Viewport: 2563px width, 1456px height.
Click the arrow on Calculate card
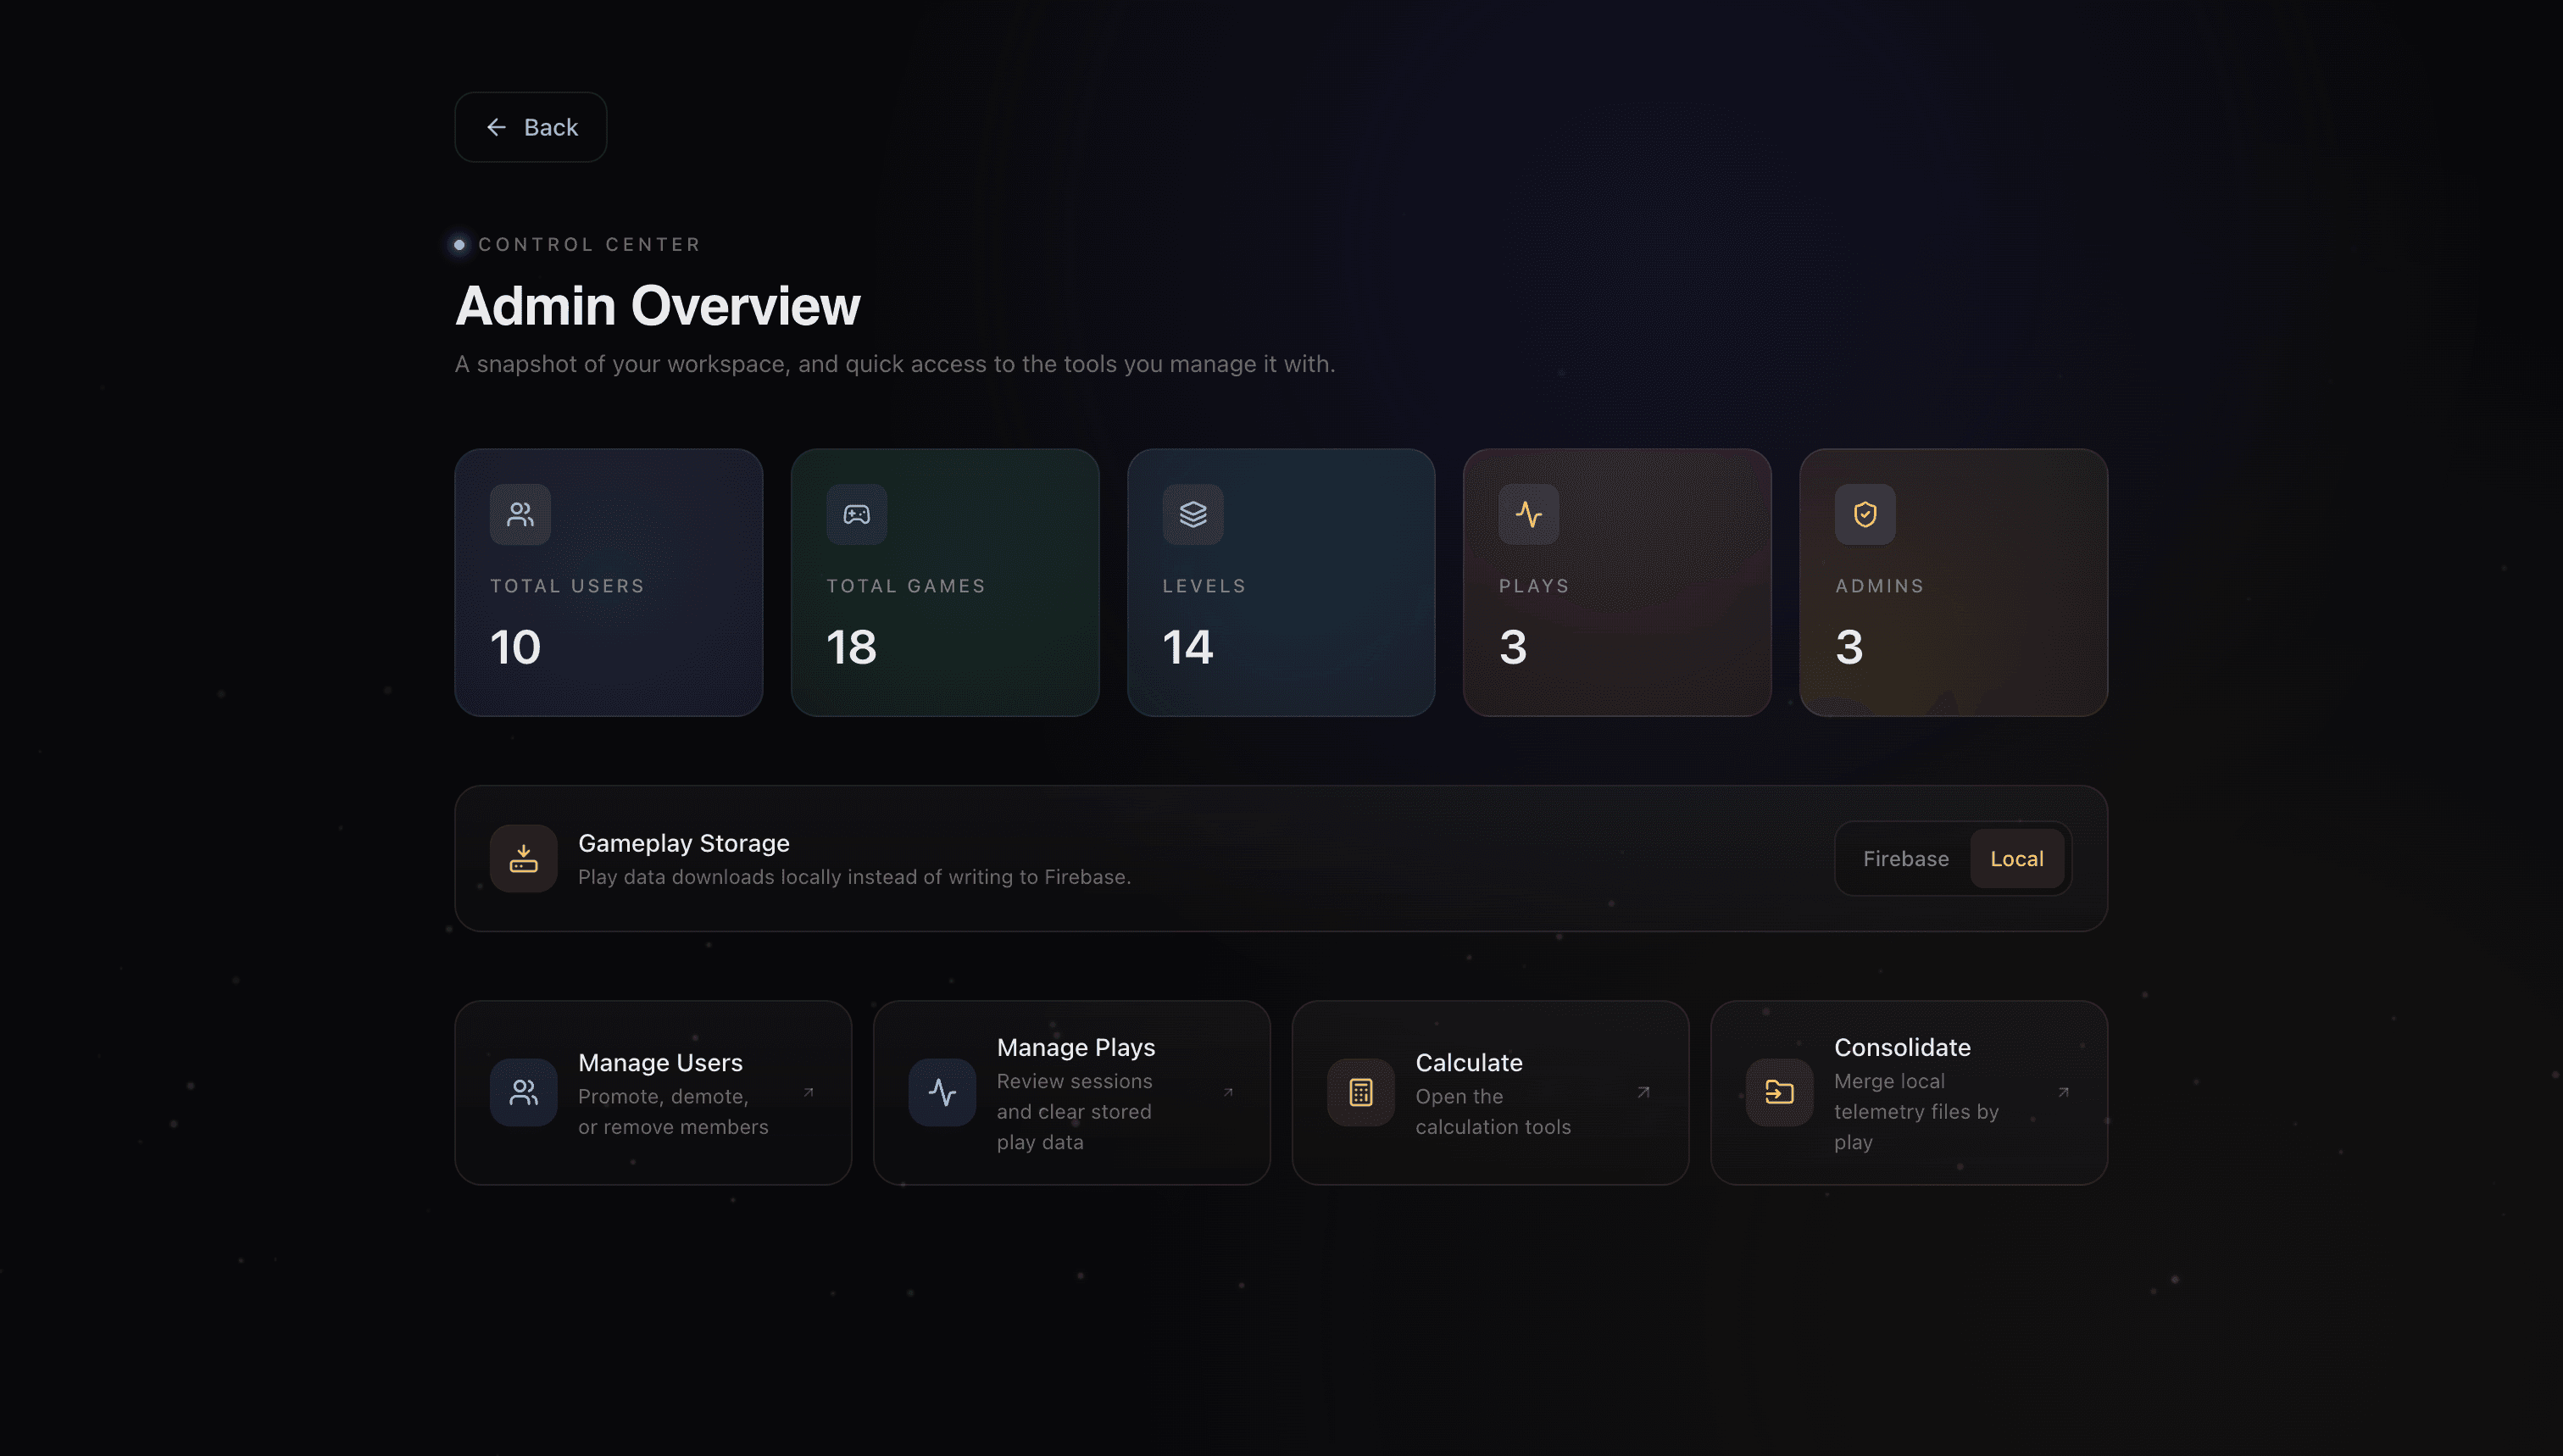[1643, 1092]
